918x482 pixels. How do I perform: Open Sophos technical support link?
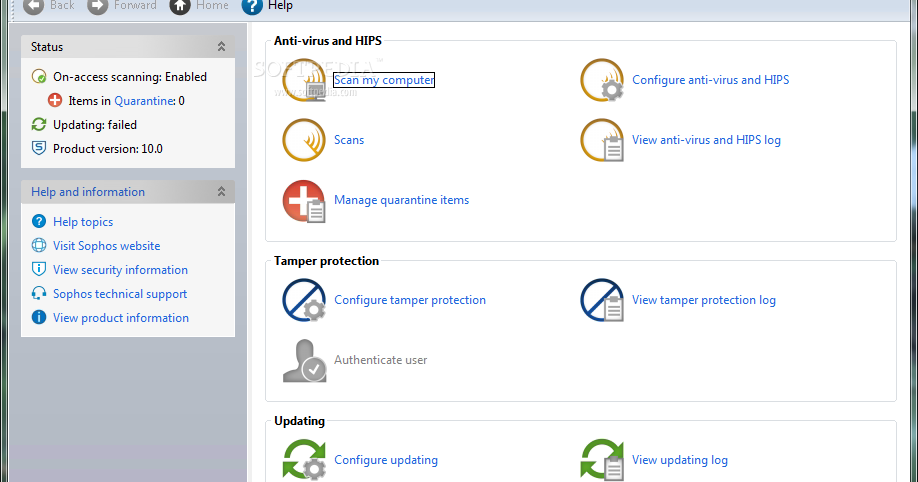120,294
